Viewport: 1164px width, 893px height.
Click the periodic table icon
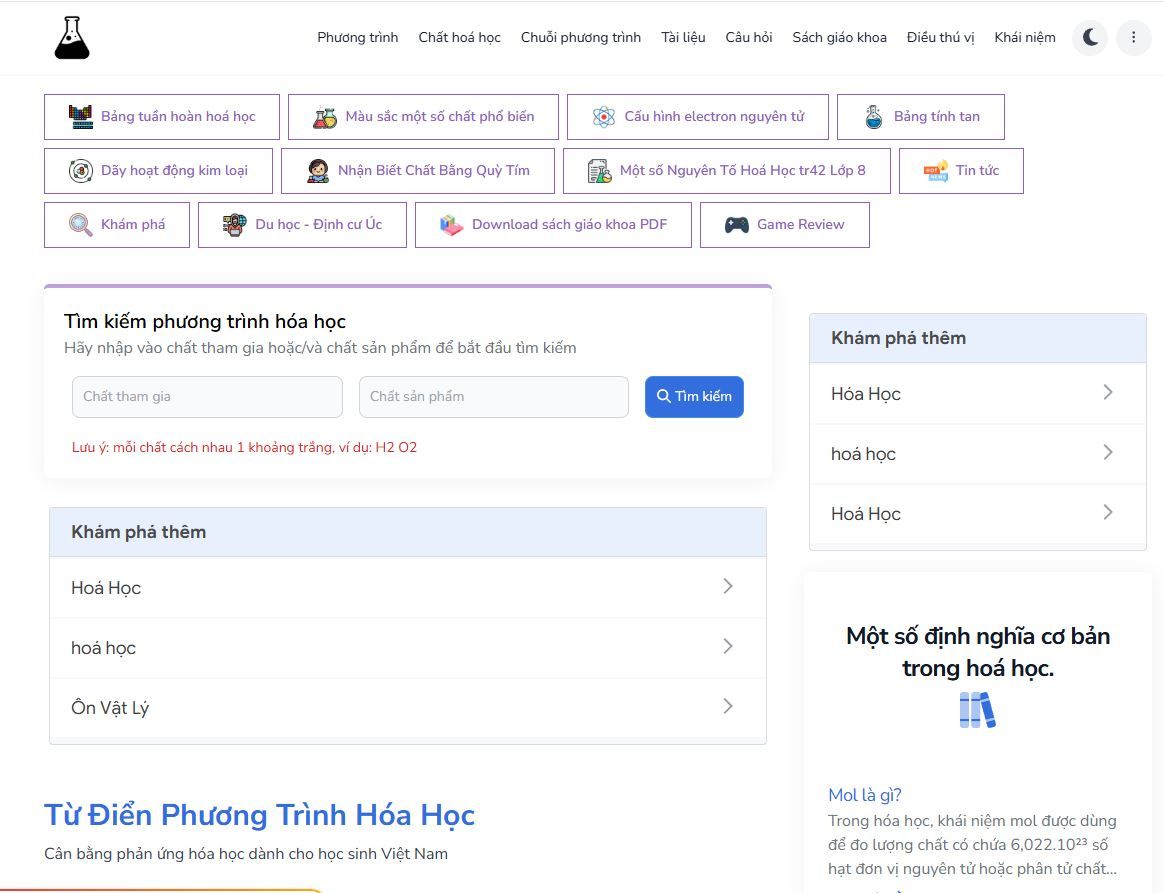pos(80,117)
